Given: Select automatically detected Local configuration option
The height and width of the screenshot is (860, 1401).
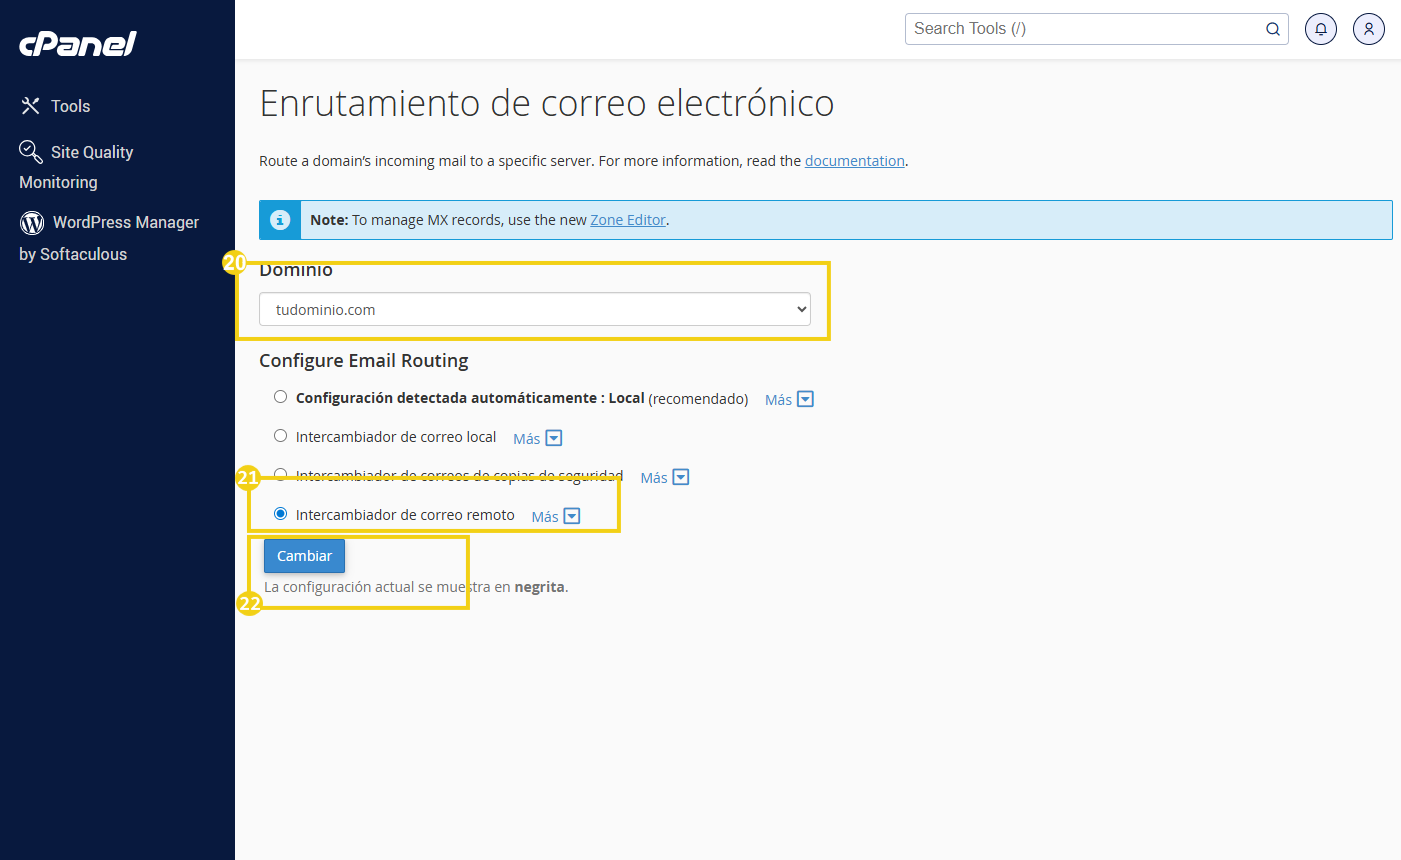Looking at the screenshot, I should (281, 397).
